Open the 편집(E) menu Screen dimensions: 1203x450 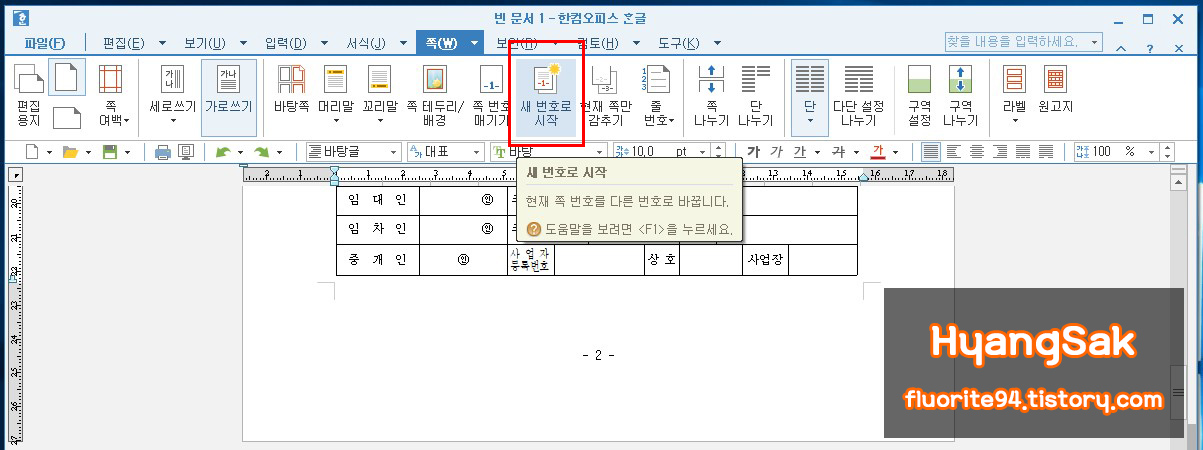point(125,43)
